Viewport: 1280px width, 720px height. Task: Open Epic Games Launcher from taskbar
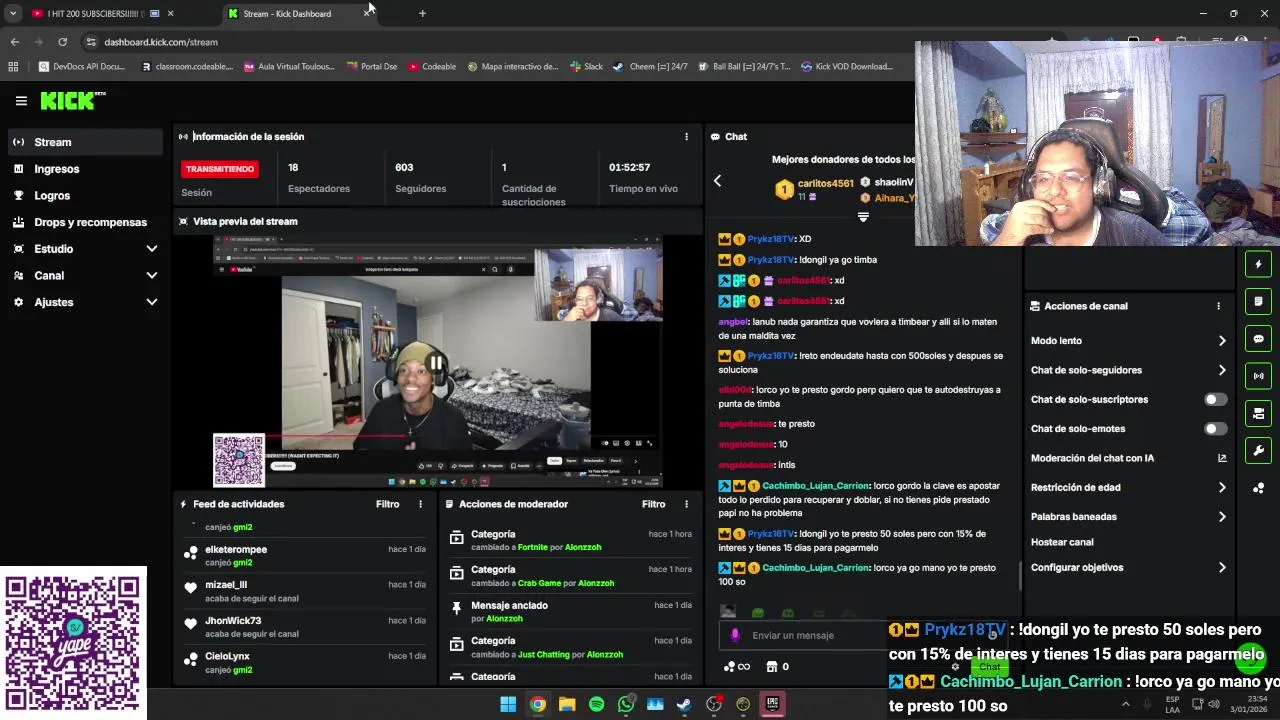tap(772, 704)
